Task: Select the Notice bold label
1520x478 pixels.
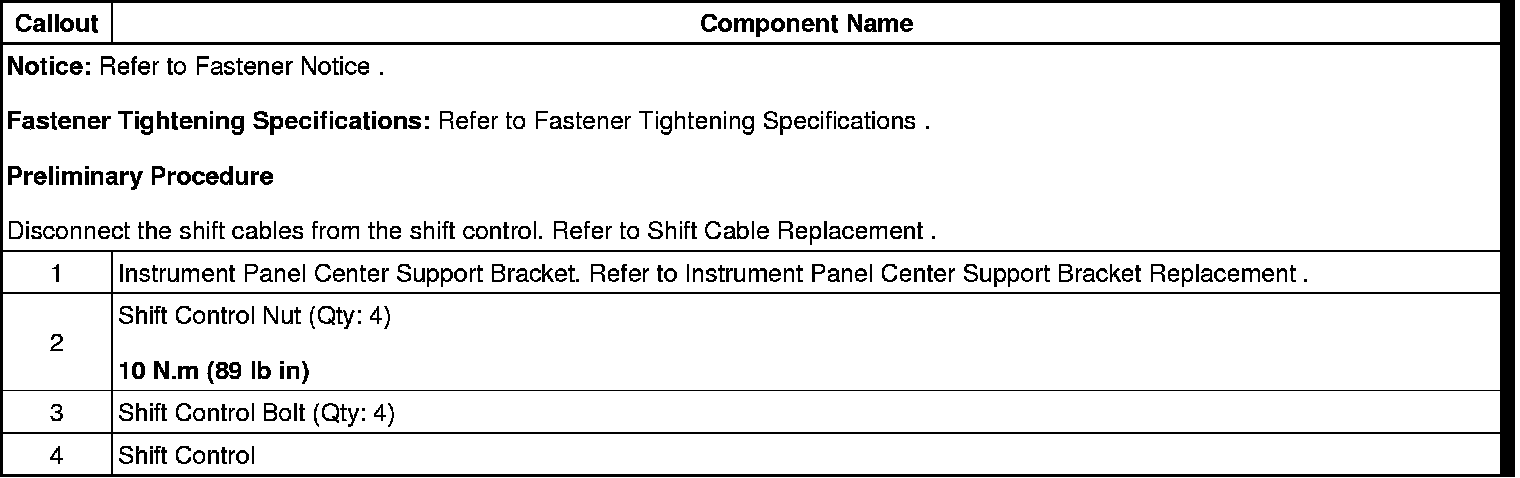Action: click(x=50, y=69)
